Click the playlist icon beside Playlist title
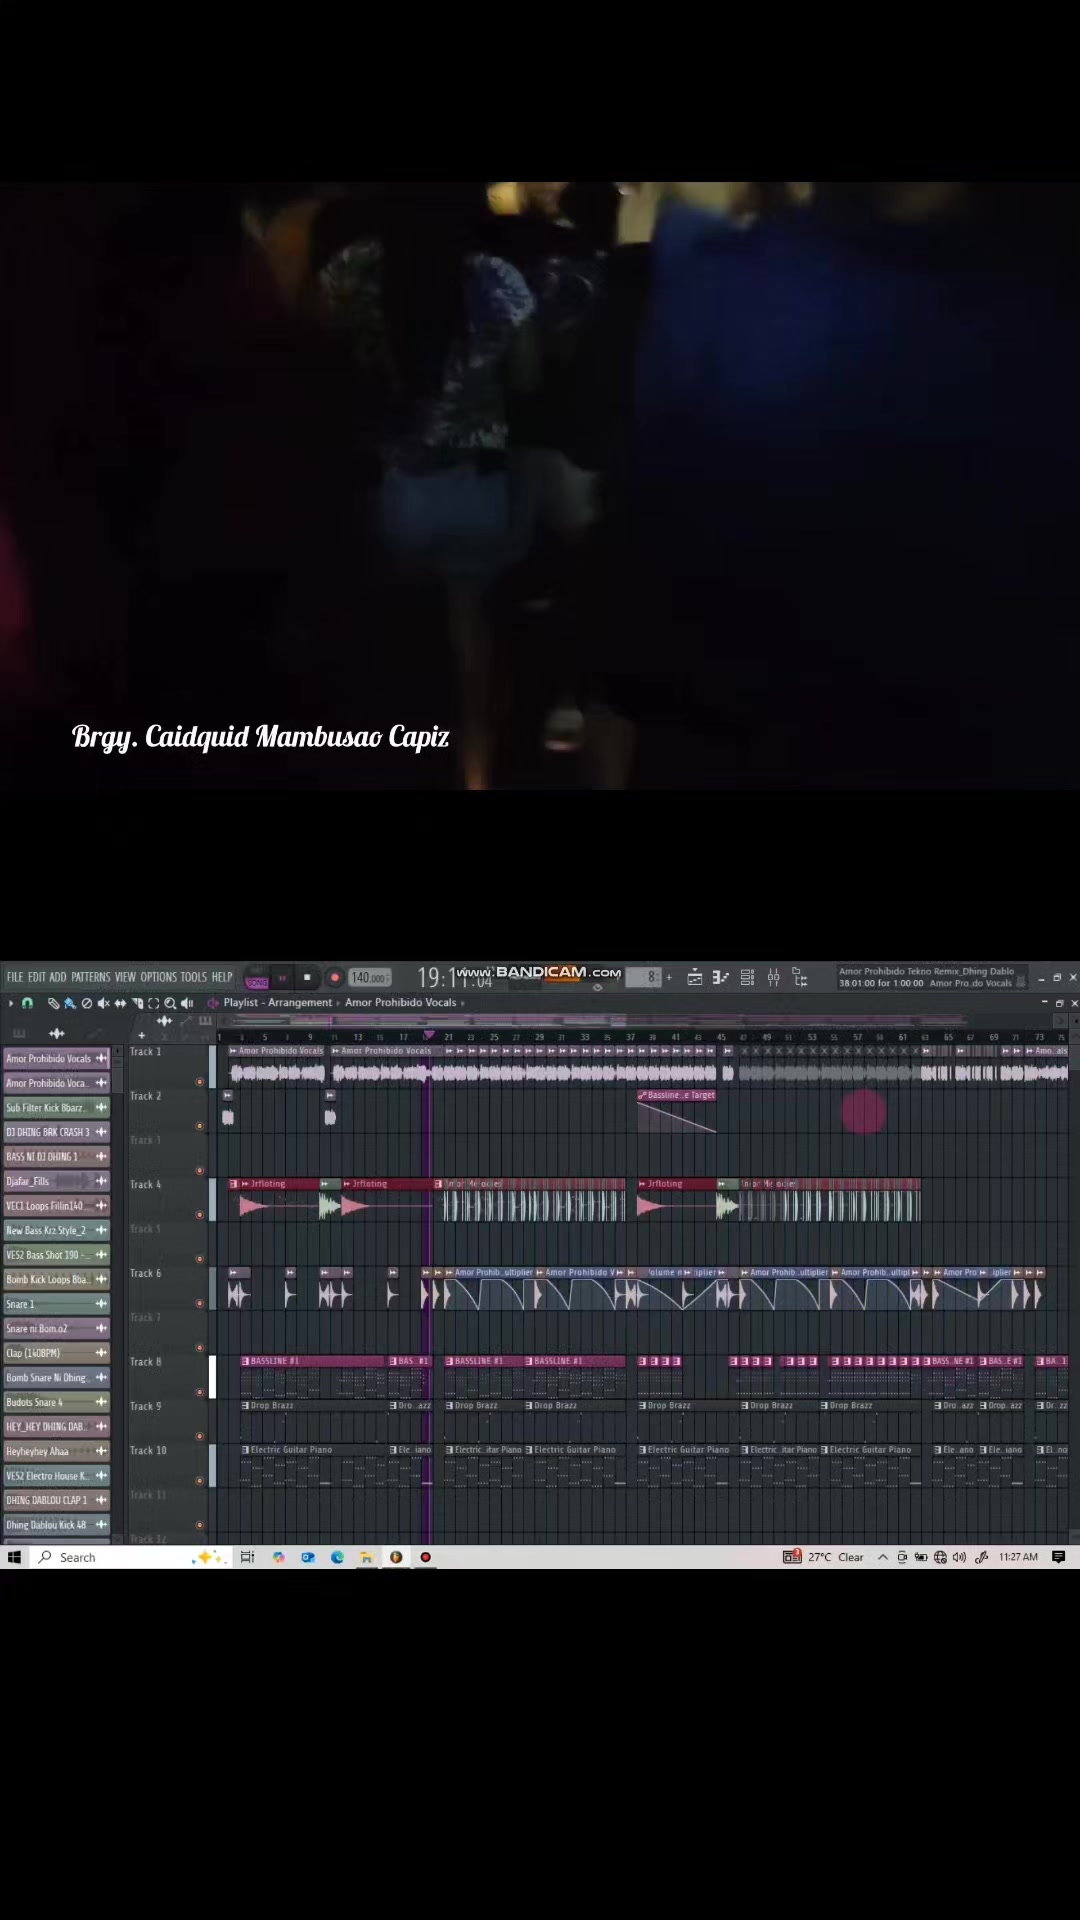 click(213, 1003)
